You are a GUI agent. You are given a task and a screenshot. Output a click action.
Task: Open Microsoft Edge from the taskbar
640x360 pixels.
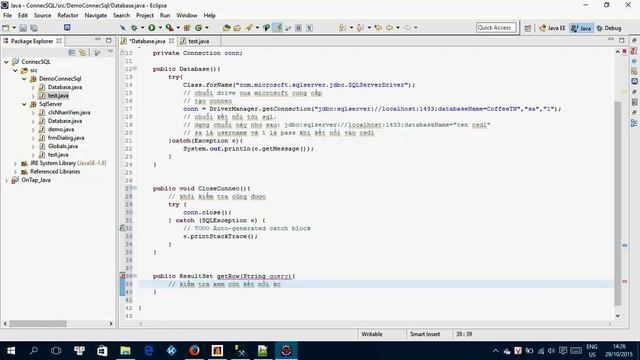[x=149, y=351]
